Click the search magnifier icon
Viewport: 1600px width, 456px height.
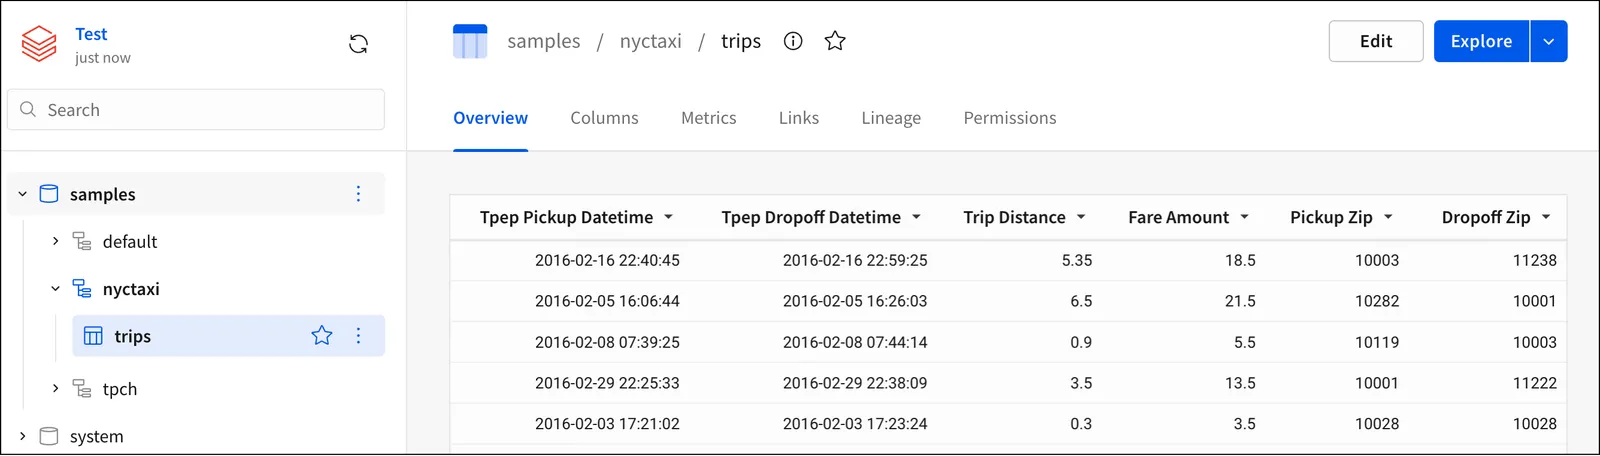click(x=28, y=109)
